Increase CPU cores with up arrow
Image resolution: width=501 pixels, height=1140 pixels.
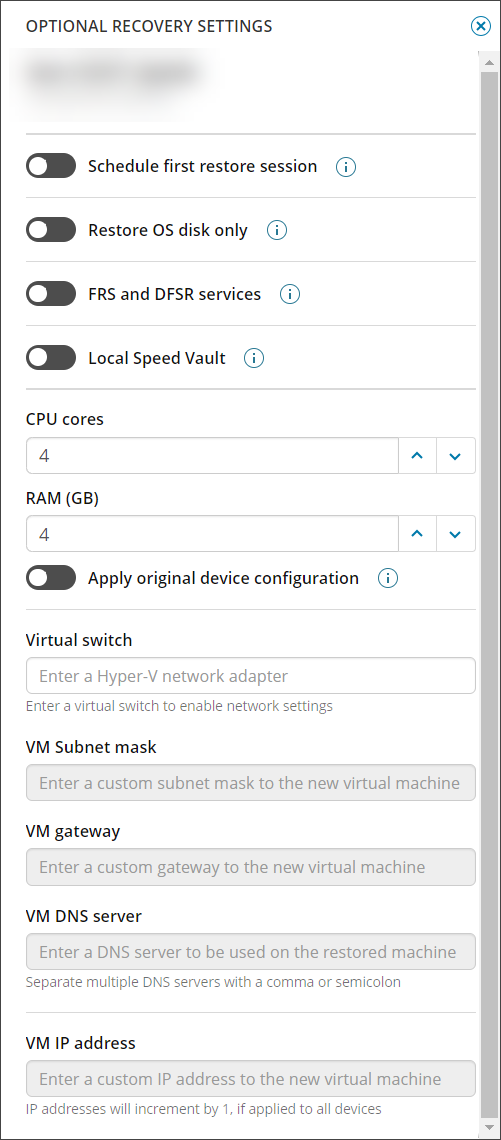click(x=417, y=456)
